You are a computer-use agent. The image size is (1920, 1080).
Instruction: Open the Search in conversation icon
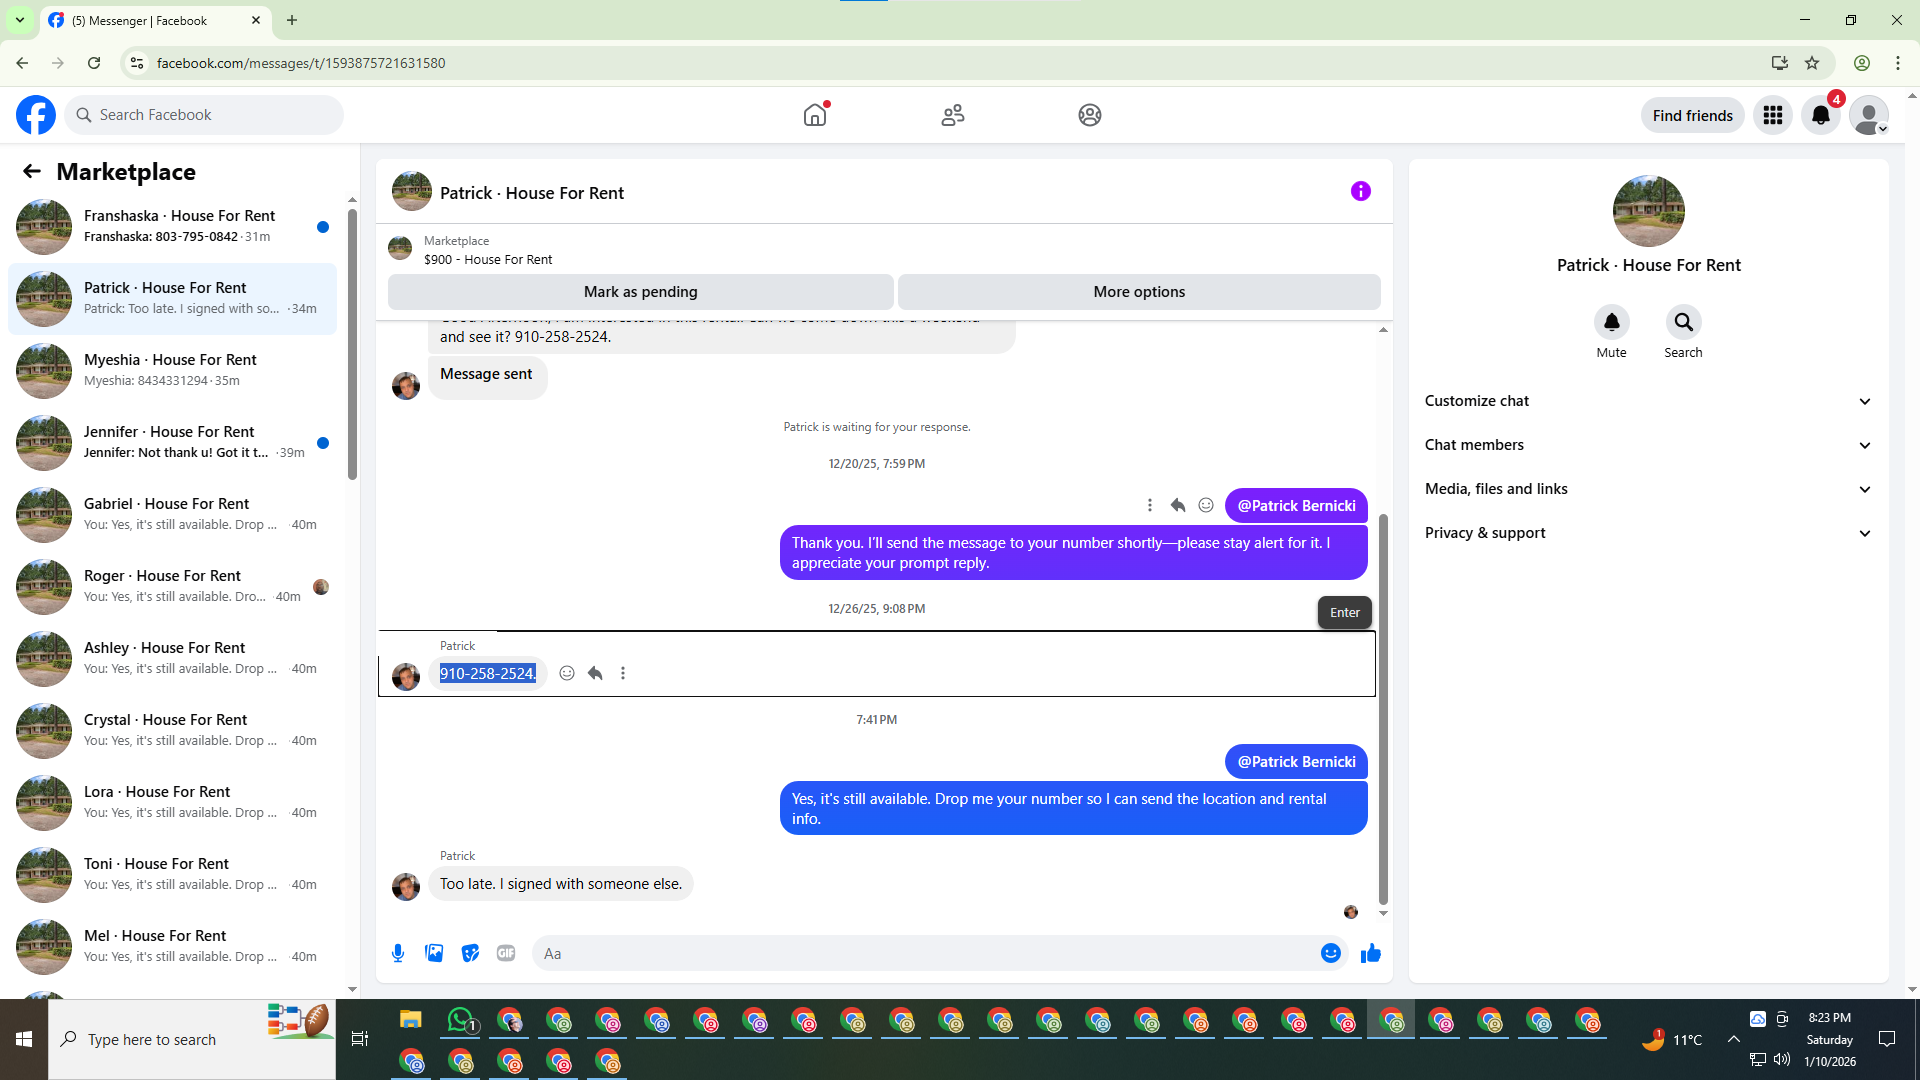click(1683, 322)
